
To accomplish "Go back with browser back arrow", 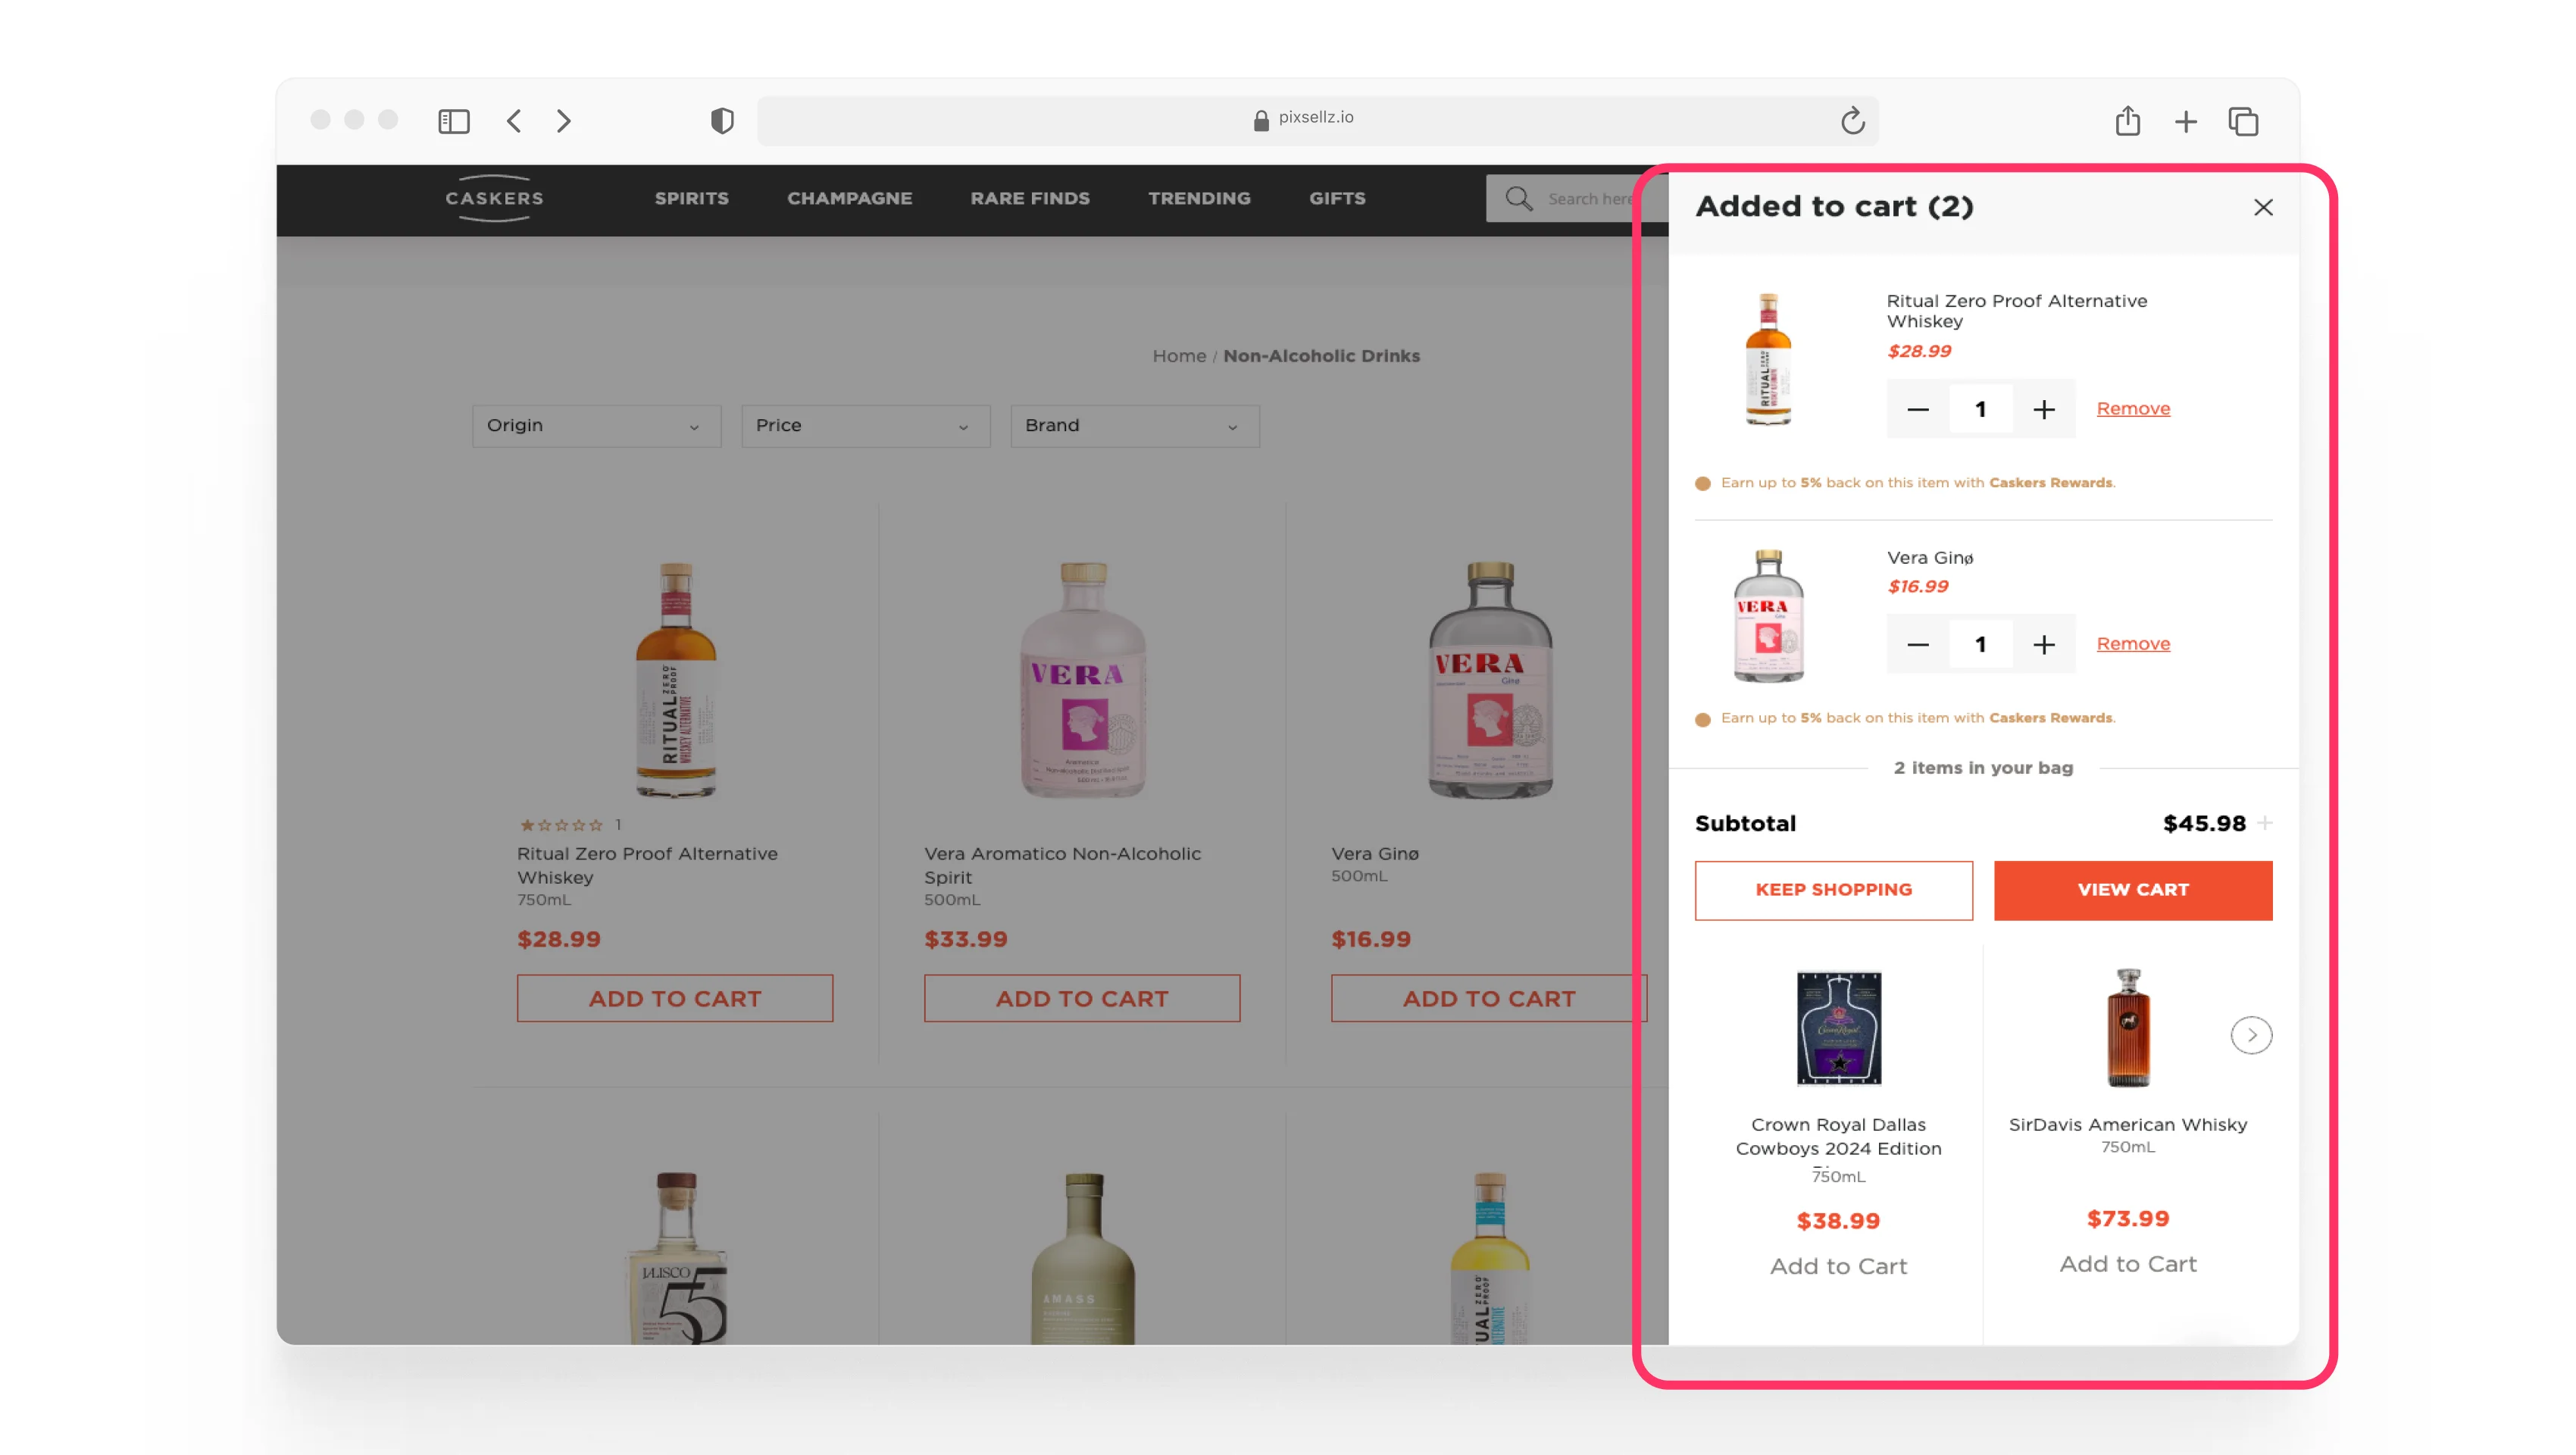I will (x=514, y=121).
